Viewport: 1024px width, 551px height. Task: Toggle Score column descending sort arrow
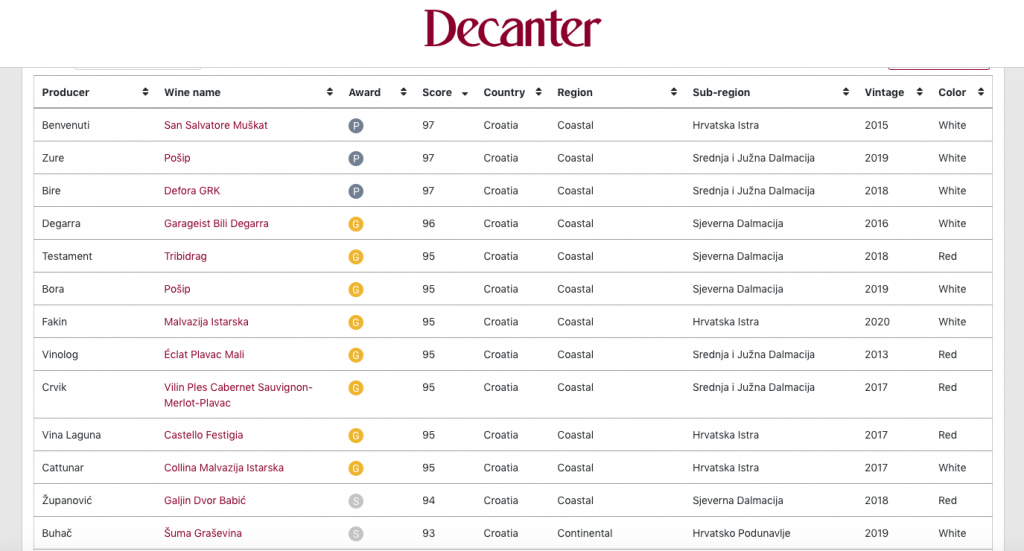pos(465,93)
